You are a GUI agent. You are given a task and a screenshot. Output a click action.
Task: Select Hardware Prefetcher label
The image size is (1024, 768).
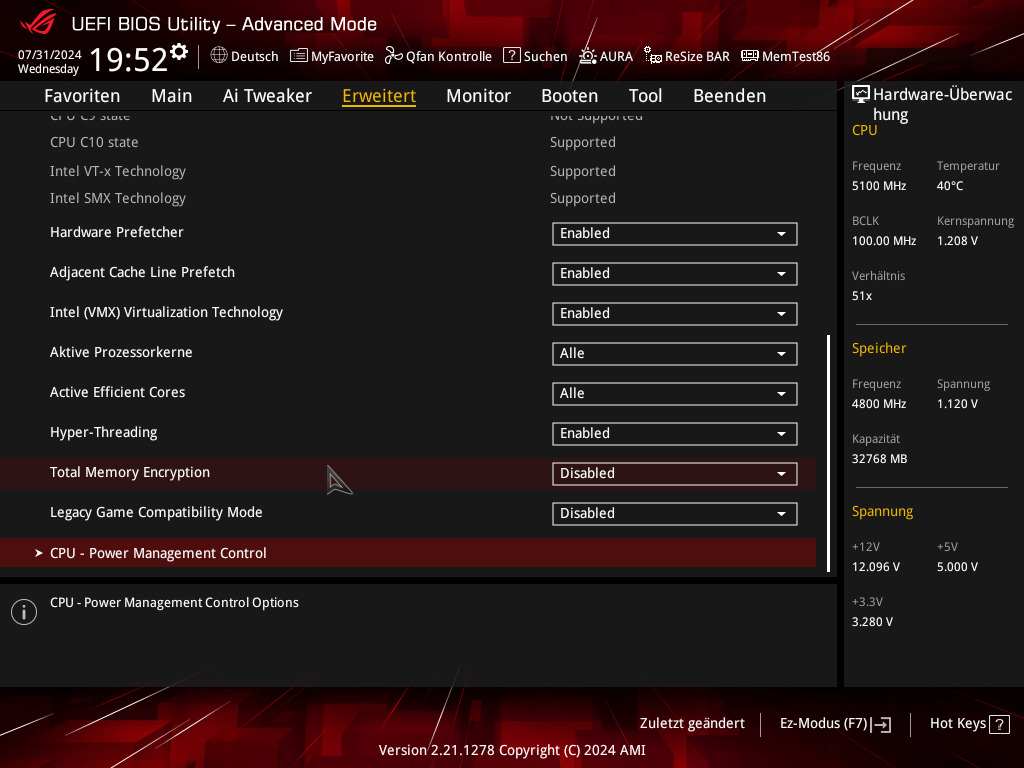117,232
